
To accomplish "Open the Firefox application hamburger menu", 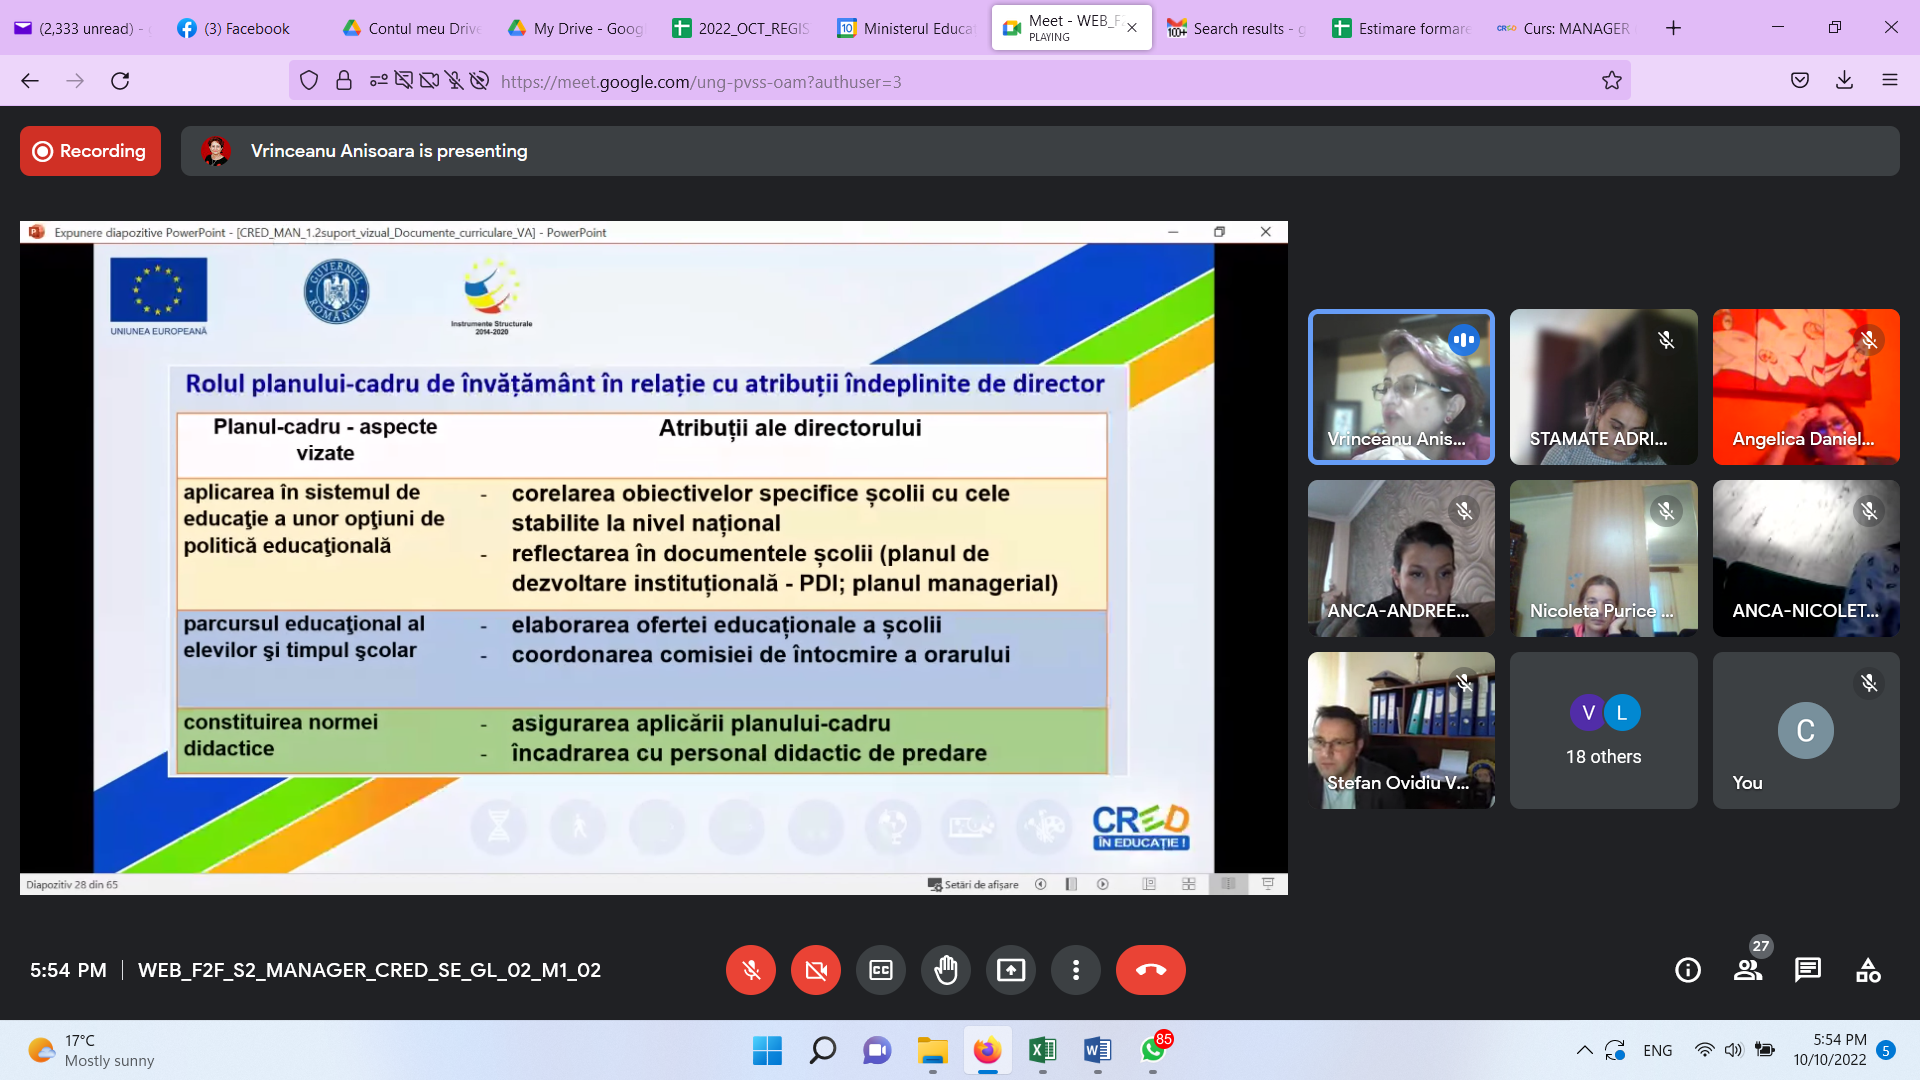I will click(x=1889, y=81).
